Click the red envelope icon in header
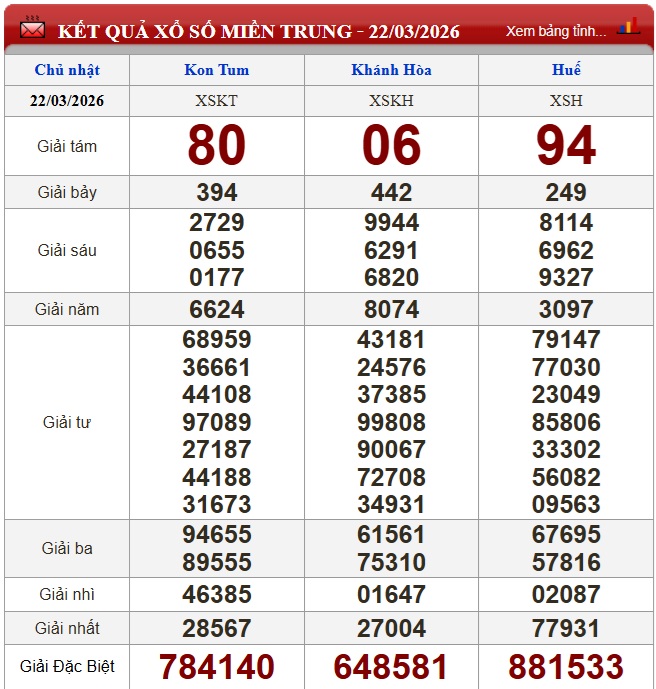This screenshot has height=689, width=656. (32, 29)
